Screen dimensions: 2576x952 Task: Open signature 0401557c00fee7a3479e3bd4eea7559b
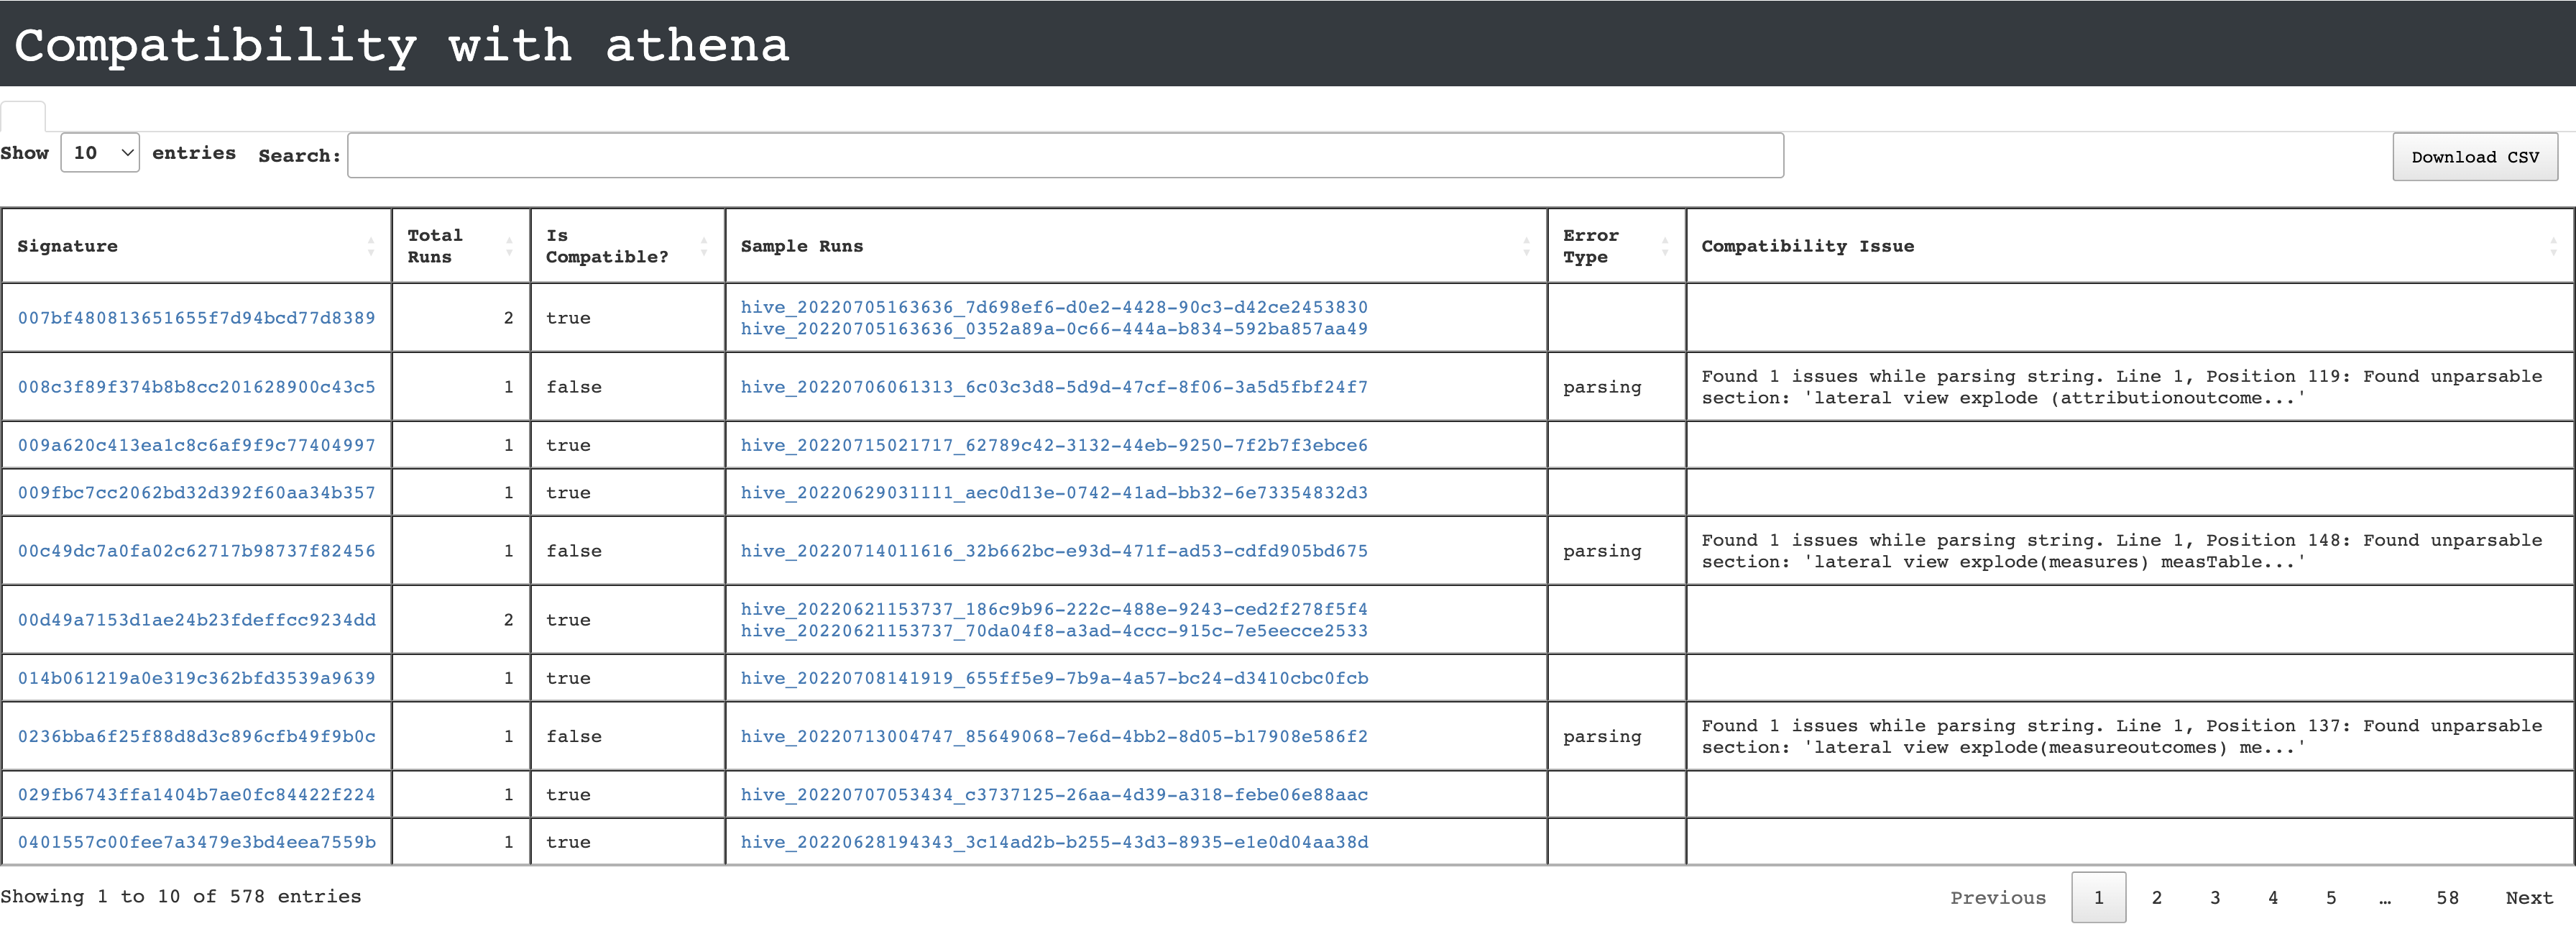coord(197,842)
